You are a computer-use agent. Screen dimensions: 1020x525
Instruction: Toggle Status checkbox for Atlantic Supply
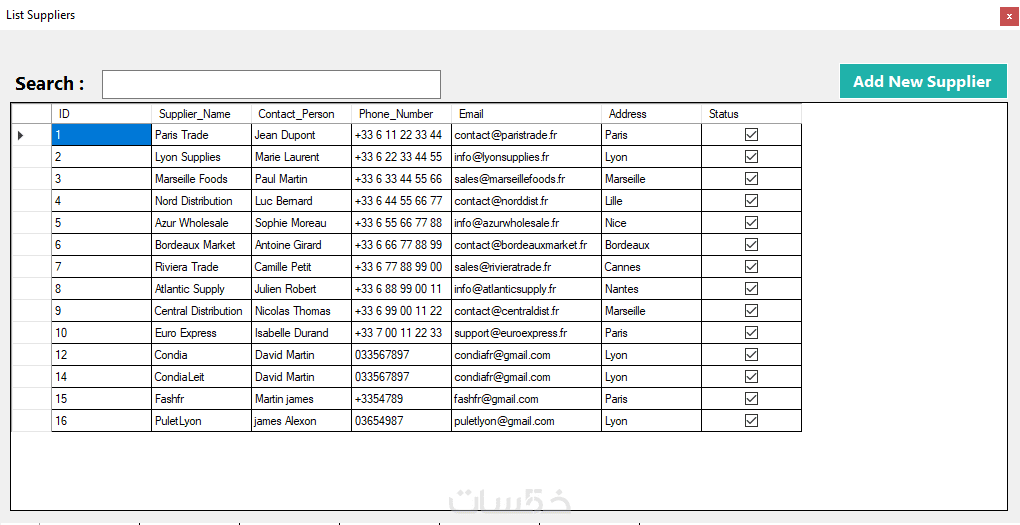pos(751,289)
